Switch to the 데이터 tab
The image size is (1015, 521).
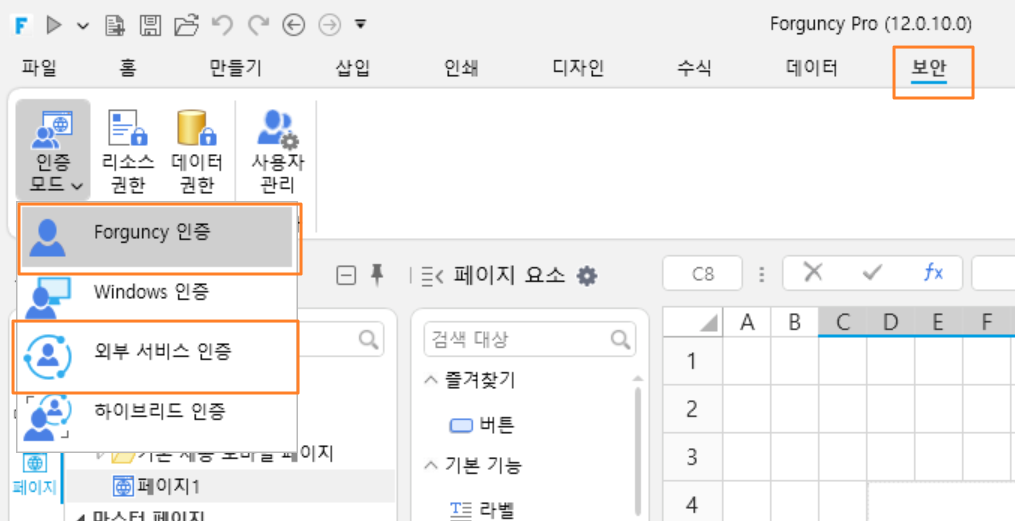click(812, 68)
